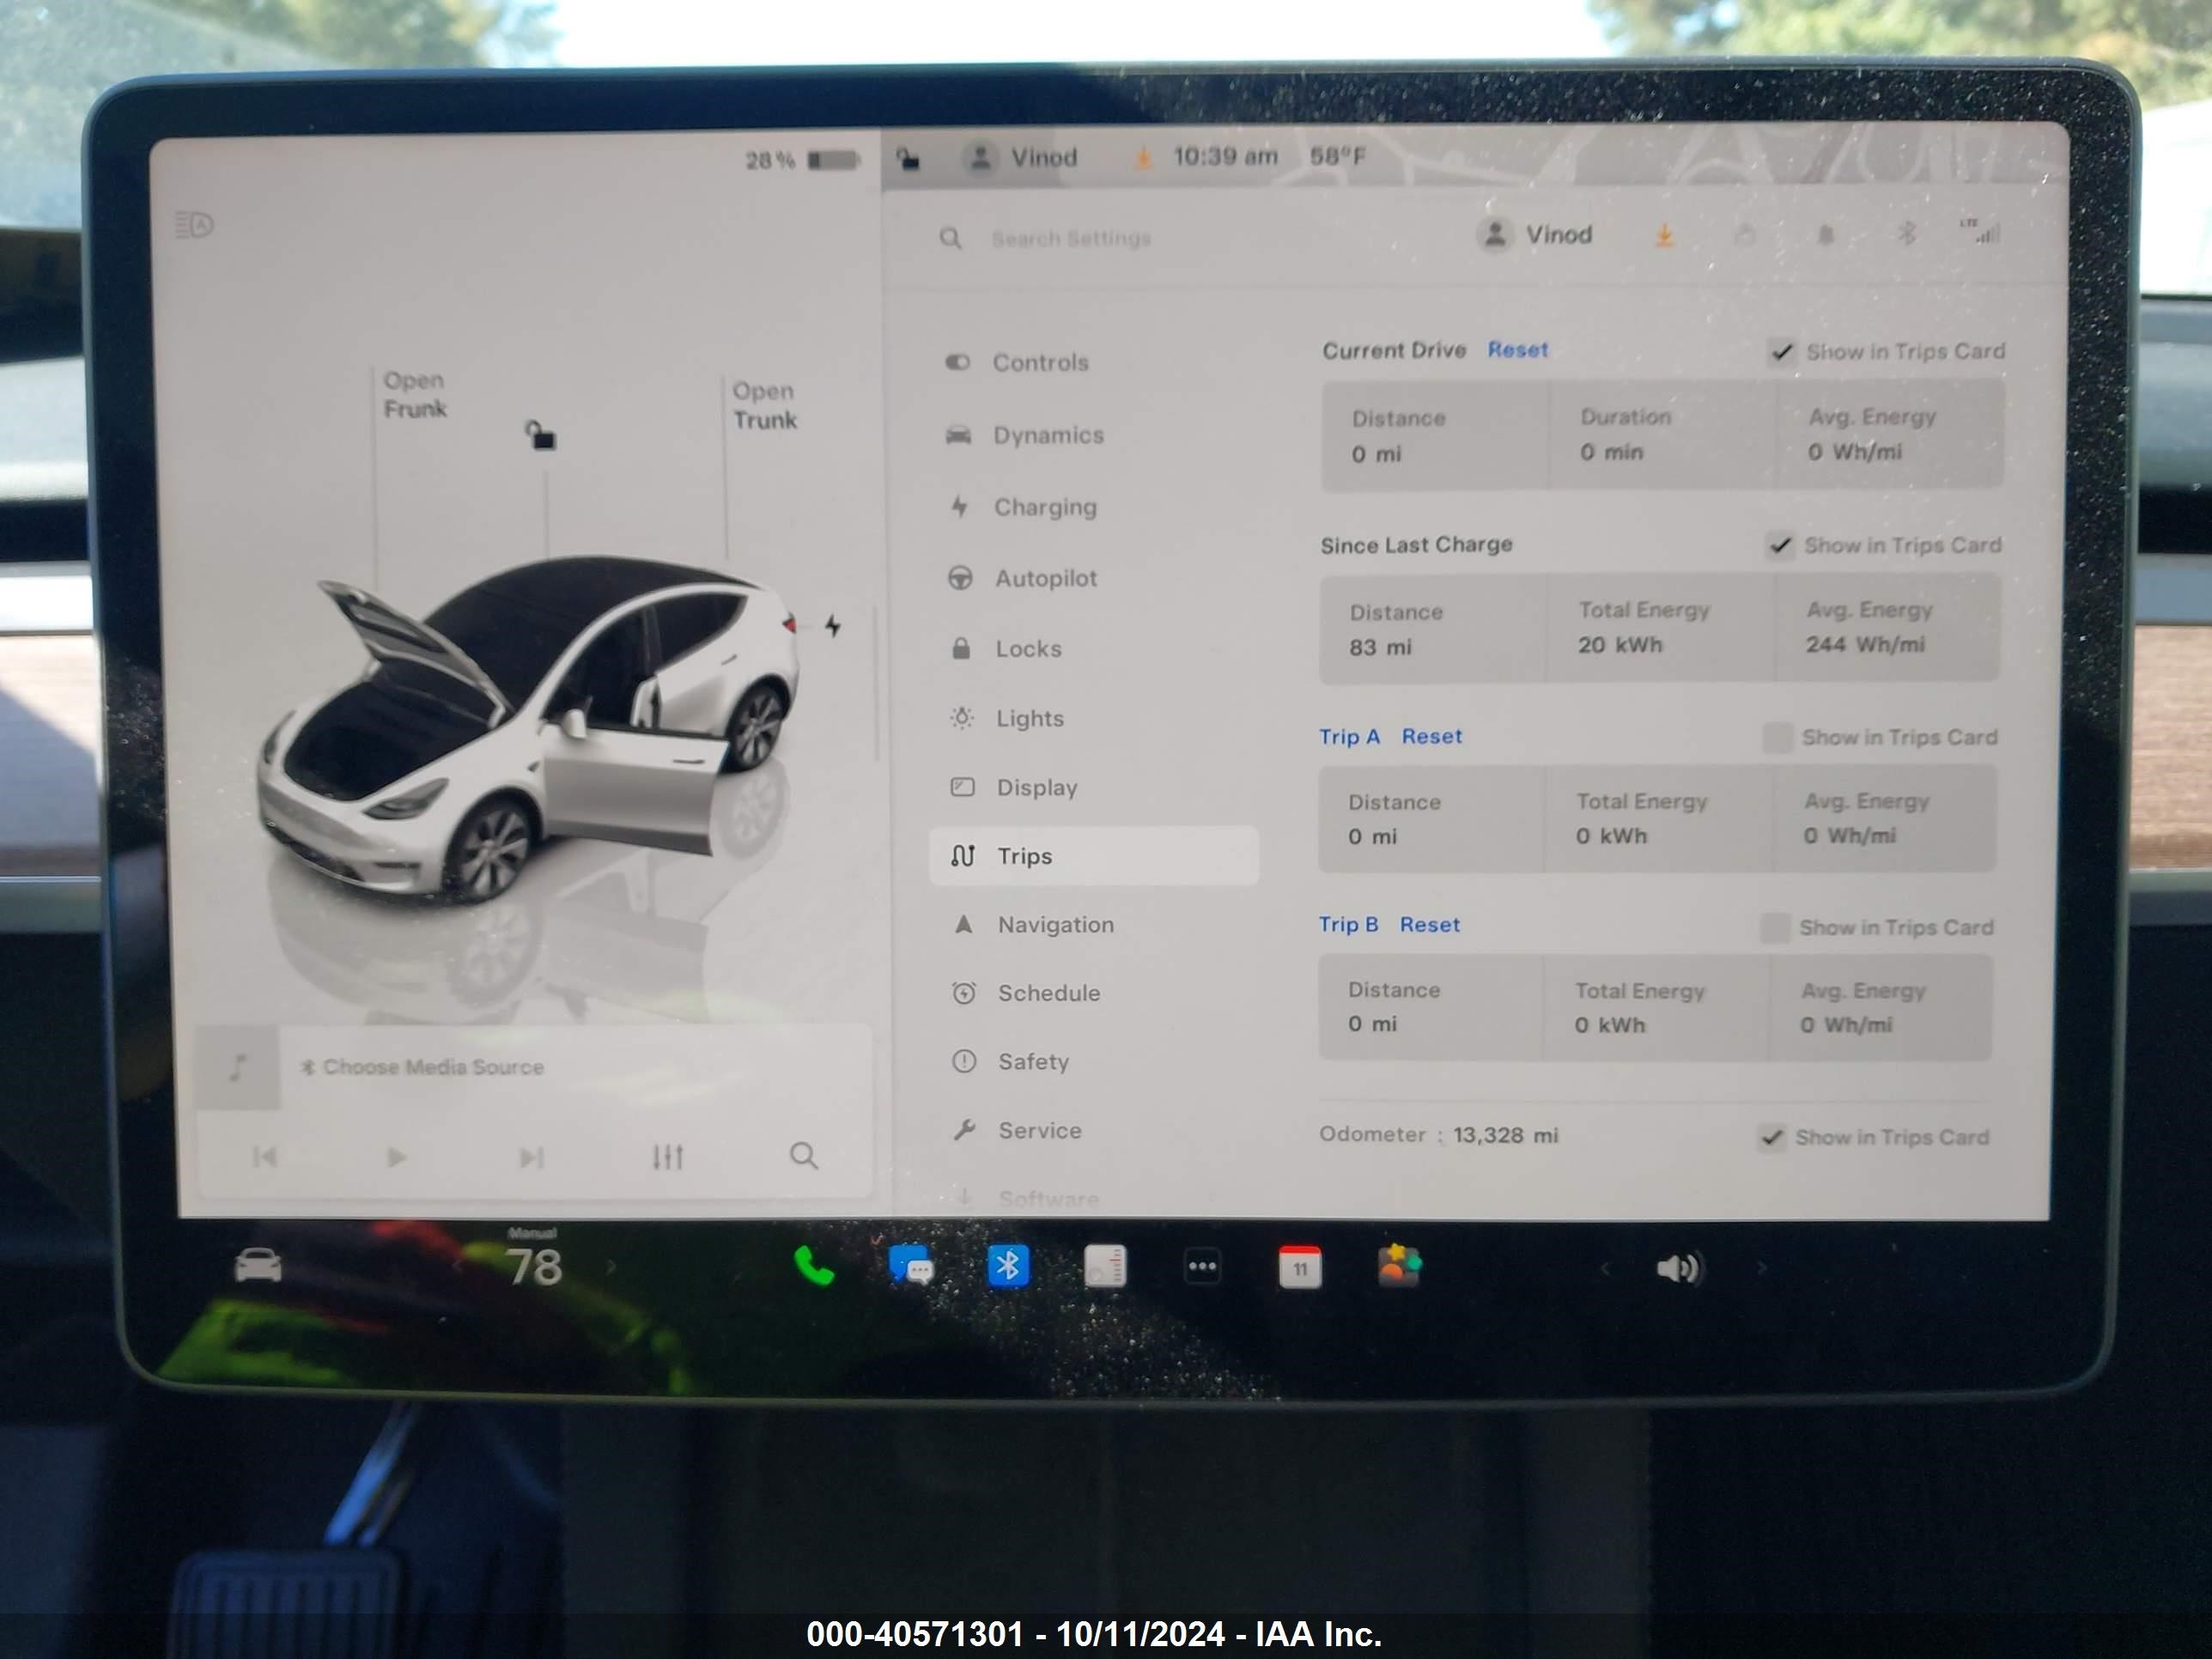Viewport: 2212px width, 1659px height.
Task: Rename Trip B via its label
Action: tap(1348, 925)
